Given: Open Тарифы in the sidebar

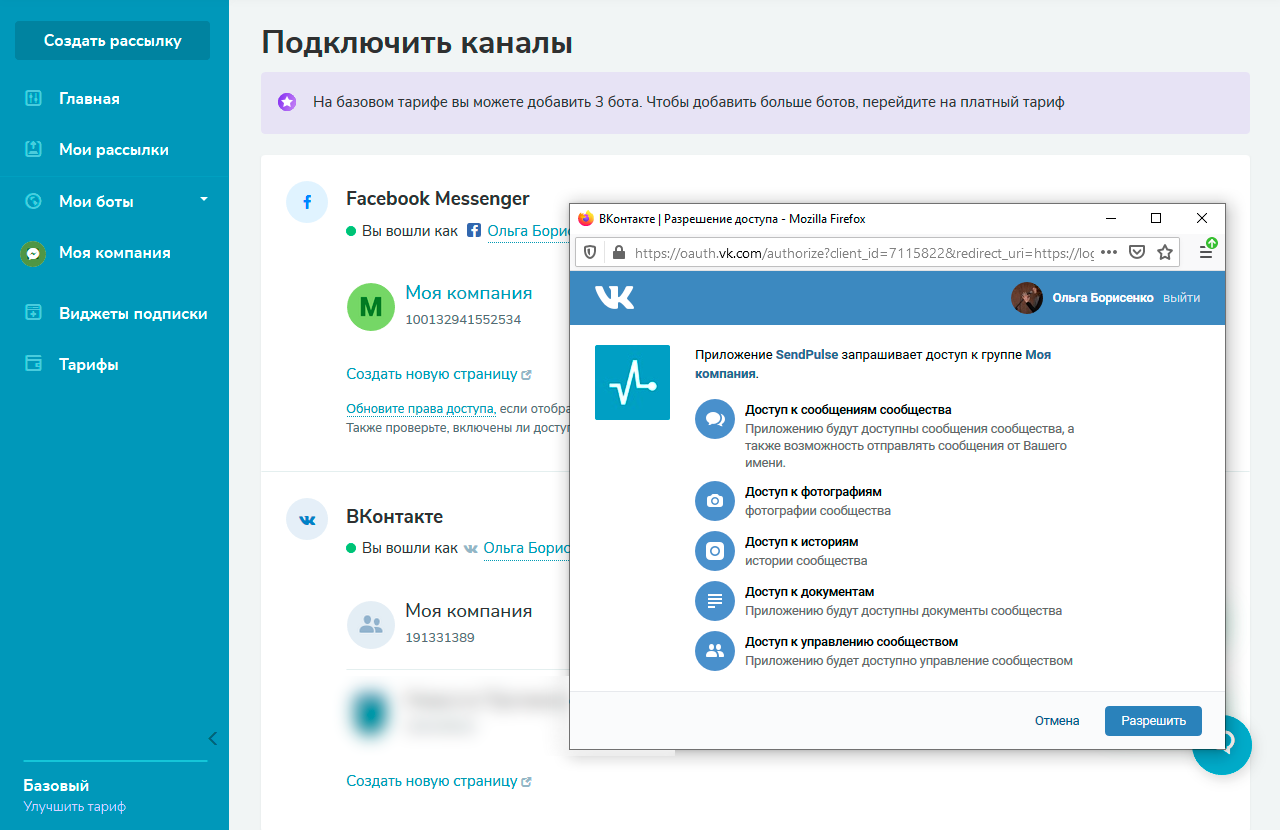Looking at the screenshot, I should point(89,365).
